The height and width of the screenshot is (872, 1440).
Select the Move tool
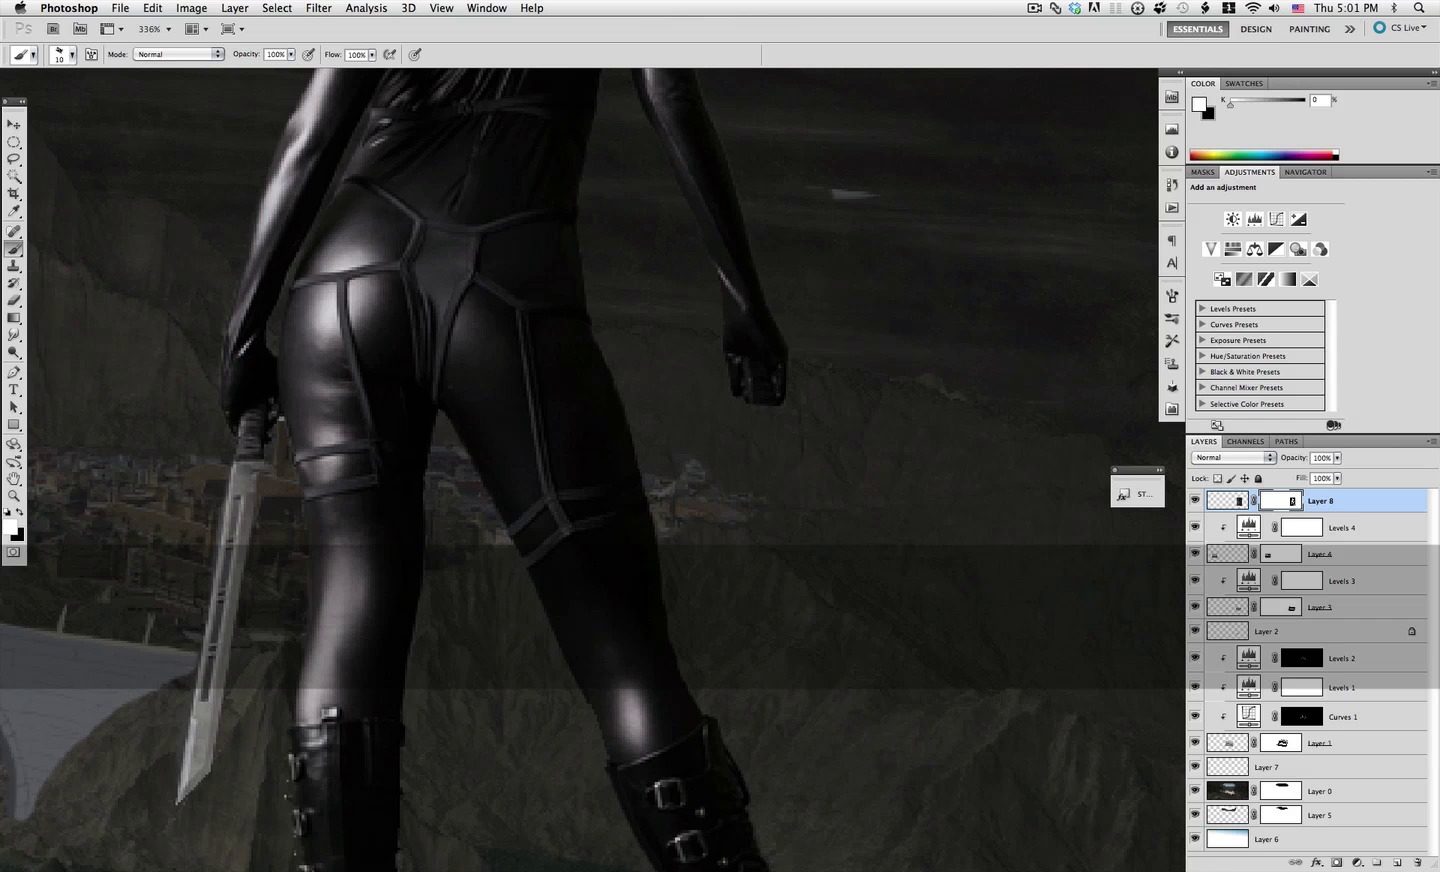coord(14,124)
